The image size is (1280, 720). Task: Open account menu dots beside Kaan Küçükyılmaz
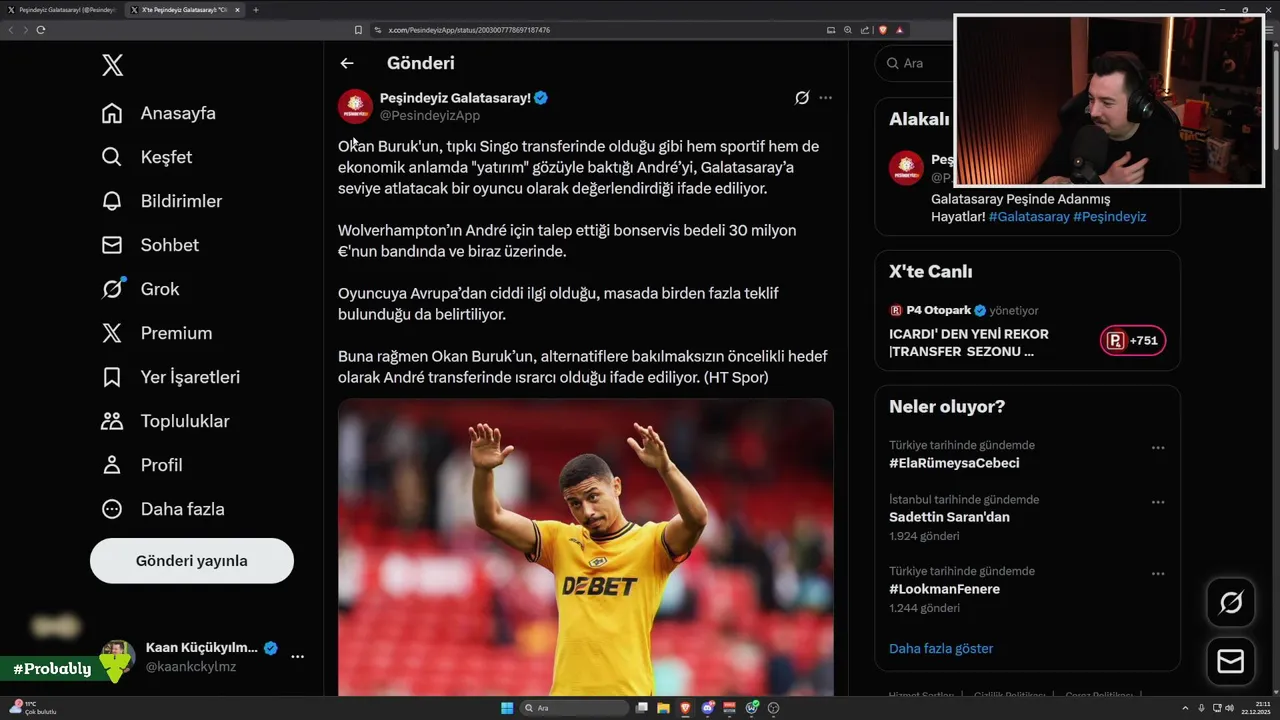point(297,657)
